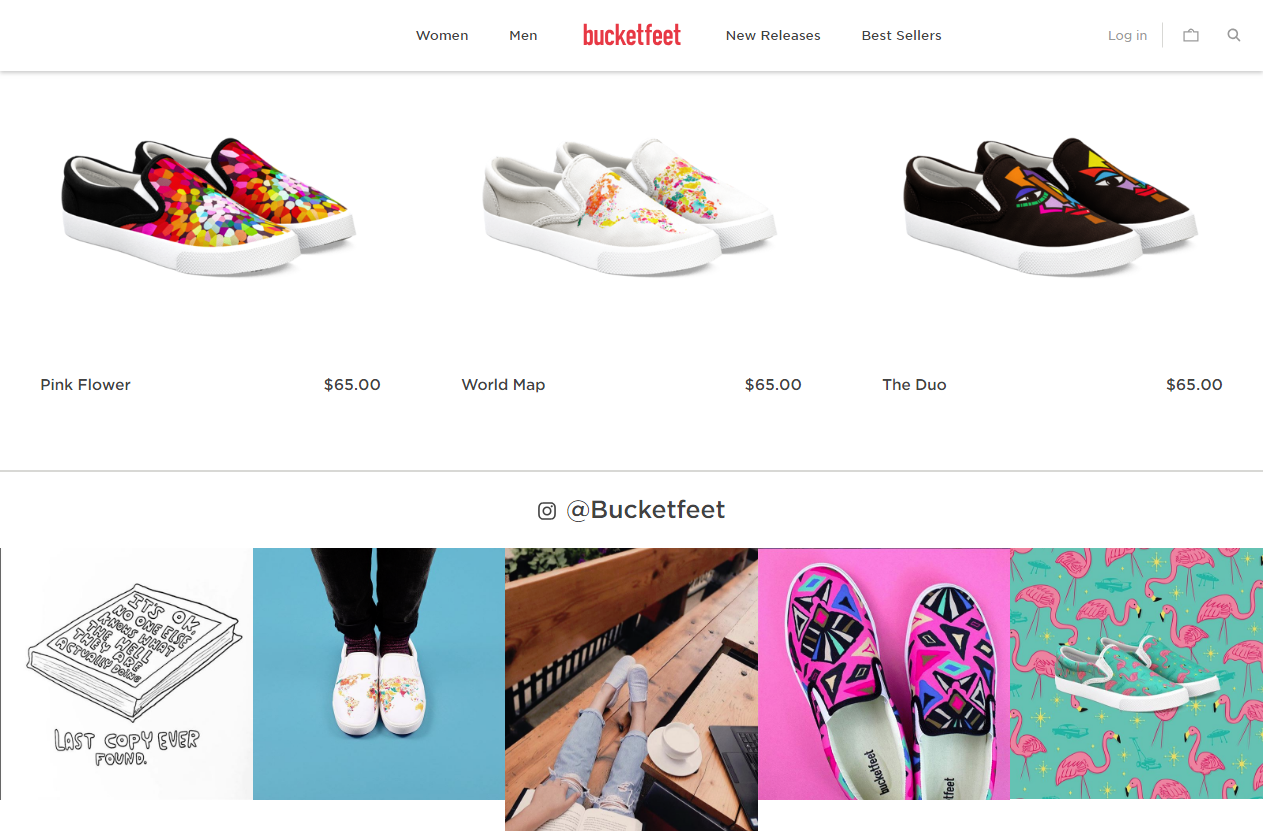Screen dimensions: 1263x831
Task: Go to bucketfeet home logo
Action: point(632,35)
